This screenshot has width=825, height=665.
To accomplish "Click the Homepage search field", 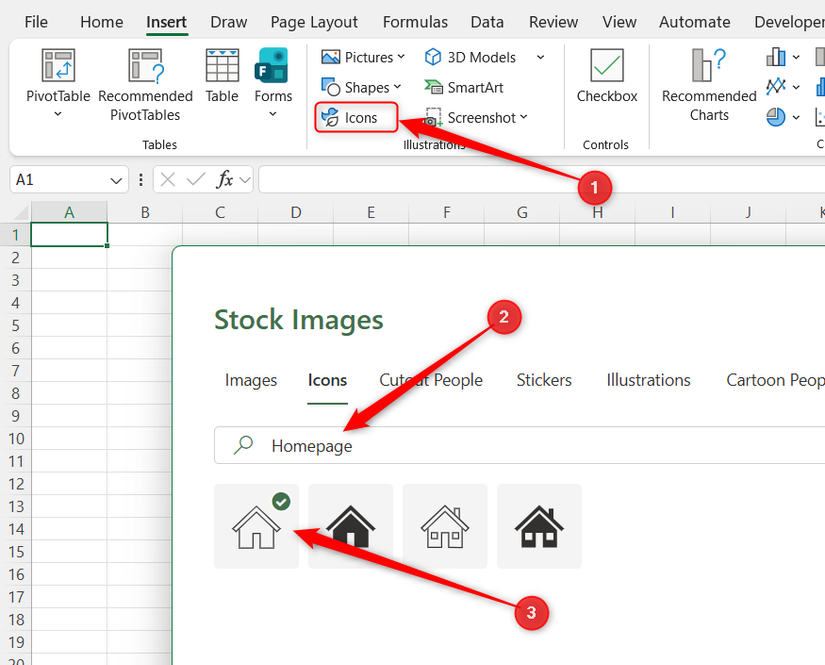I will click(x=520, y=445).
